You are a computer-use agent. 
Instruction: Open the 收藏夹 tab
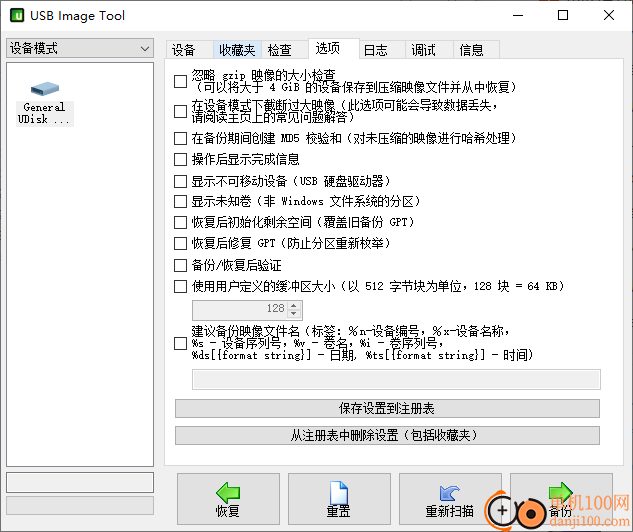(x=237, y=50)
